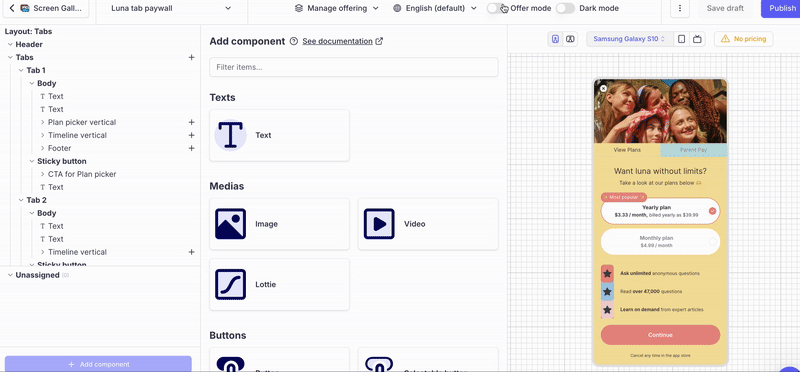The height and width of the screenshot is (372, 800).
Task: Select portrait orientation preview icon
Action: [555, 39]
